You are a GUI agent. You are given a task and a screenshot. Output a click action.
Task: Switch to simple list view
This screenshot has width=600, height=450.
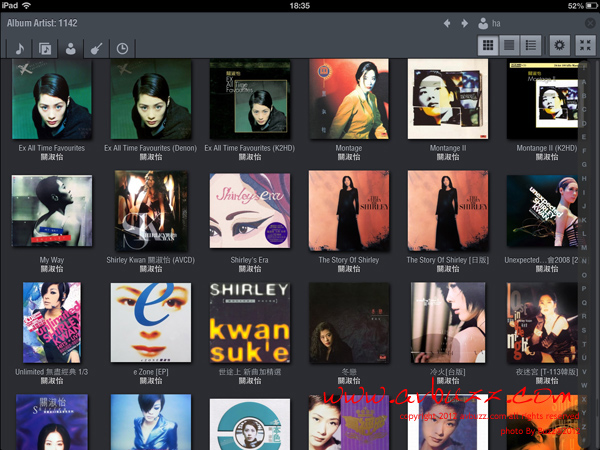(509, 45)
